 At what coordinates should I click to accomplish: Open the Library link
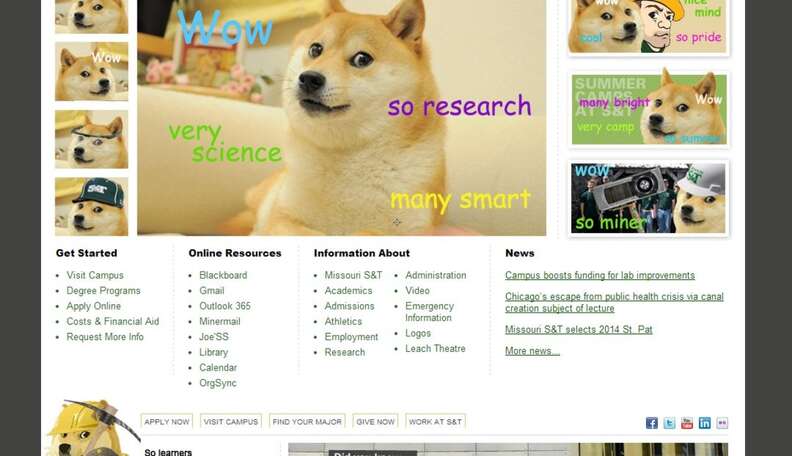pos(213,352)
